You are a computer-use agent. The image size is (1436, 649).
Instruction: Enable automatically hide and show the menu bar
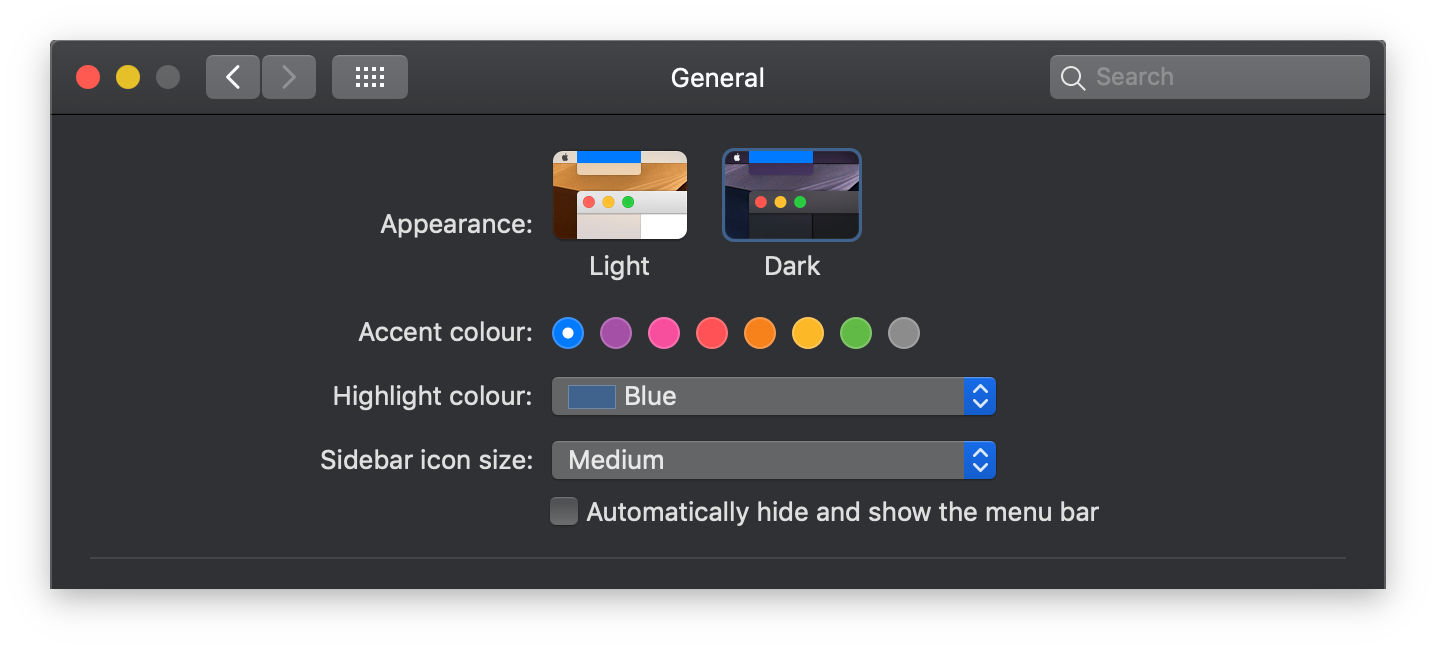pos(563,511)
